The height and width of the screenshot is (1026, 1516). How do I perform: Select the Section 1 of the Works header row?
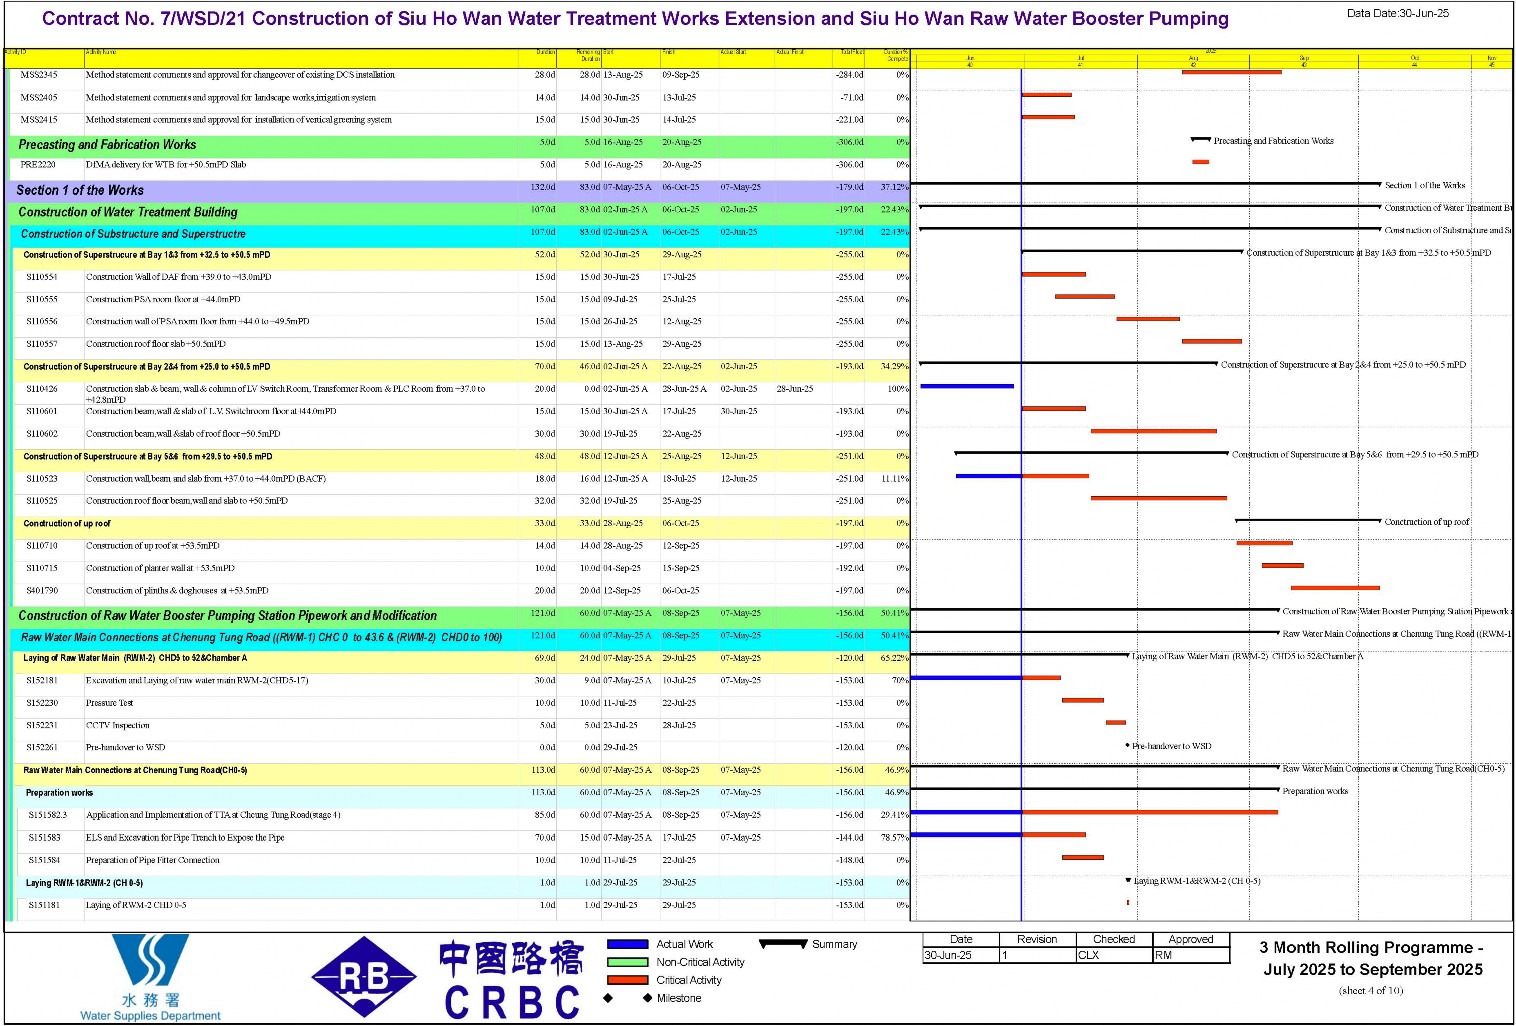click(x=458, y=190)
